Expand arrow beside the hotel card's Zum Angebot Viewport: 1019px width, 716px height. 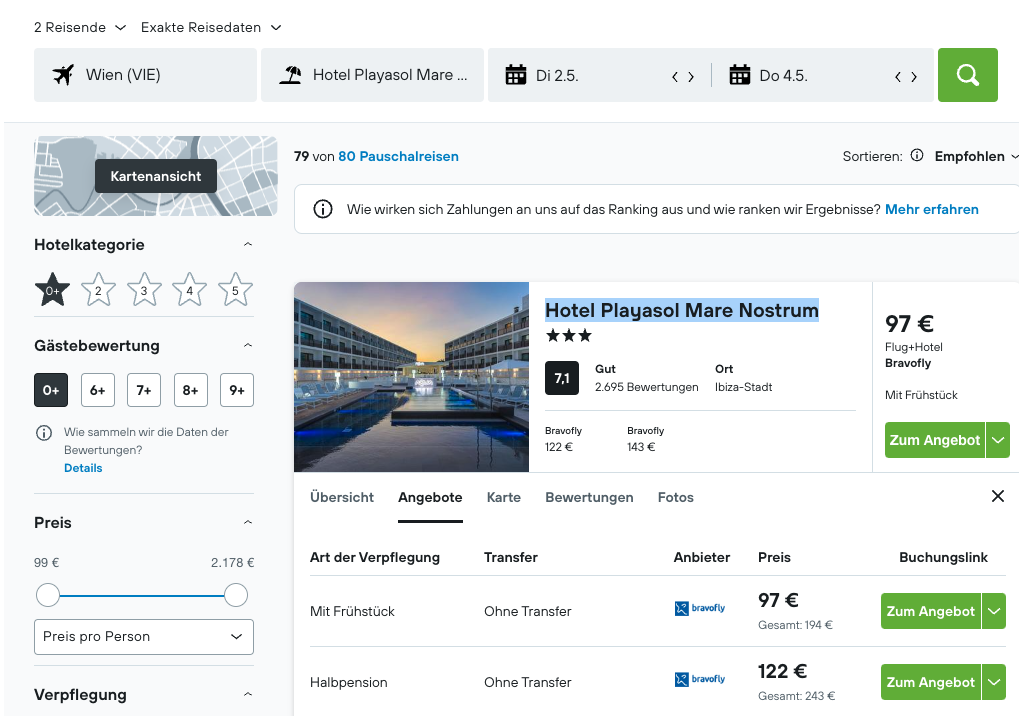pos(998,440)
